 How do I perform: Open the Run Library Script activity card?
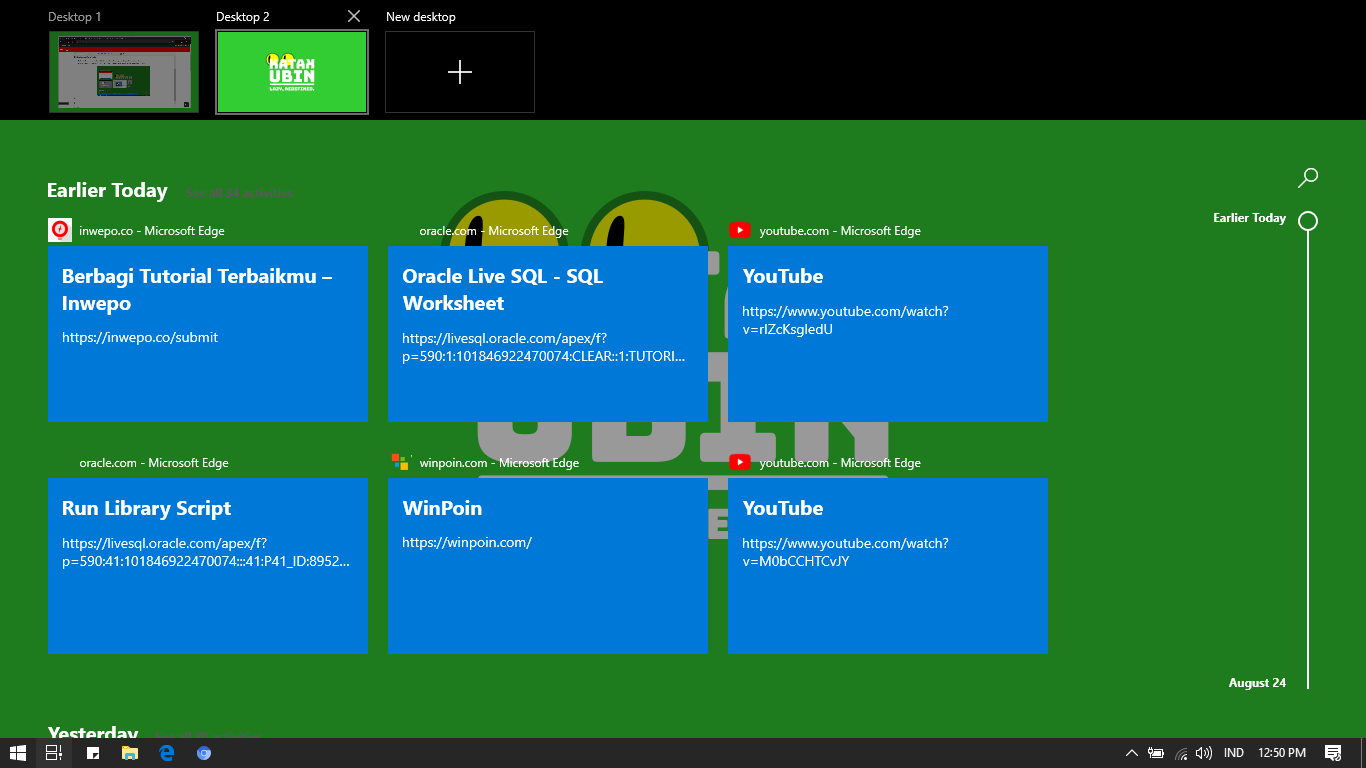click(208, 566)
